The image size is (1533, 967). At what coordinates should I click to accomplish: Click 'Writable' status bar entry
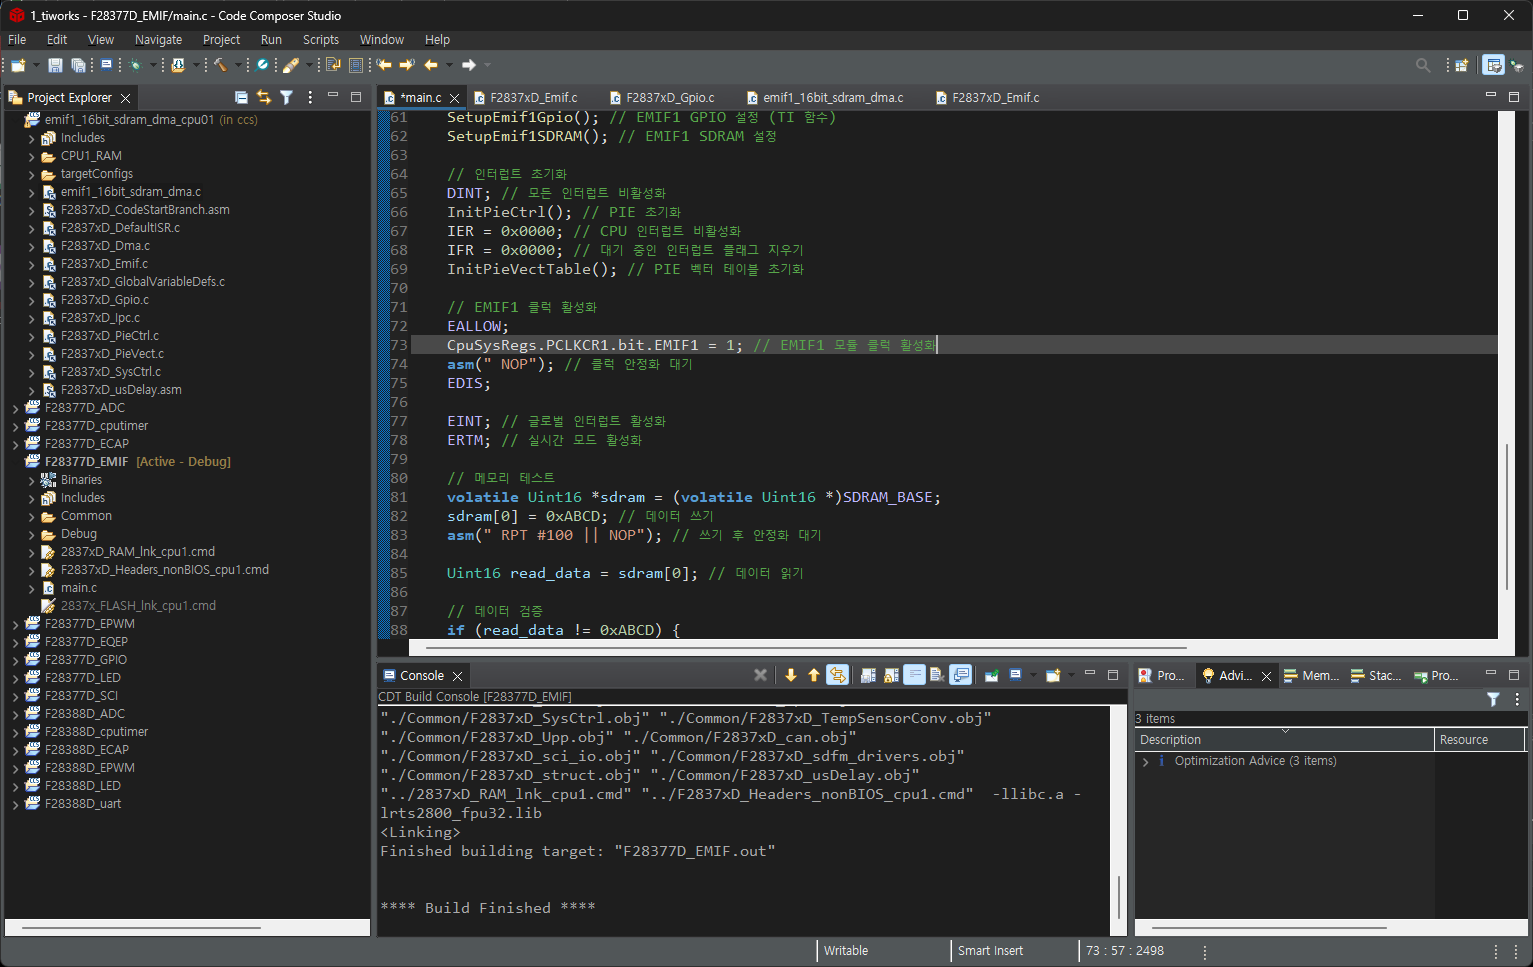(x=846, y=951)
